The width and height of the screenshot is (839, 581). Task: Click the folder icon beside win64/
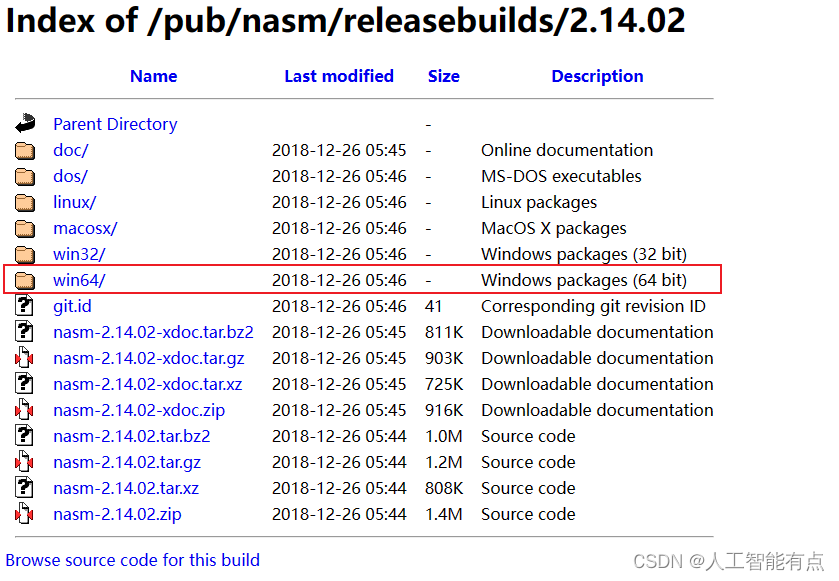coord(25,281)
